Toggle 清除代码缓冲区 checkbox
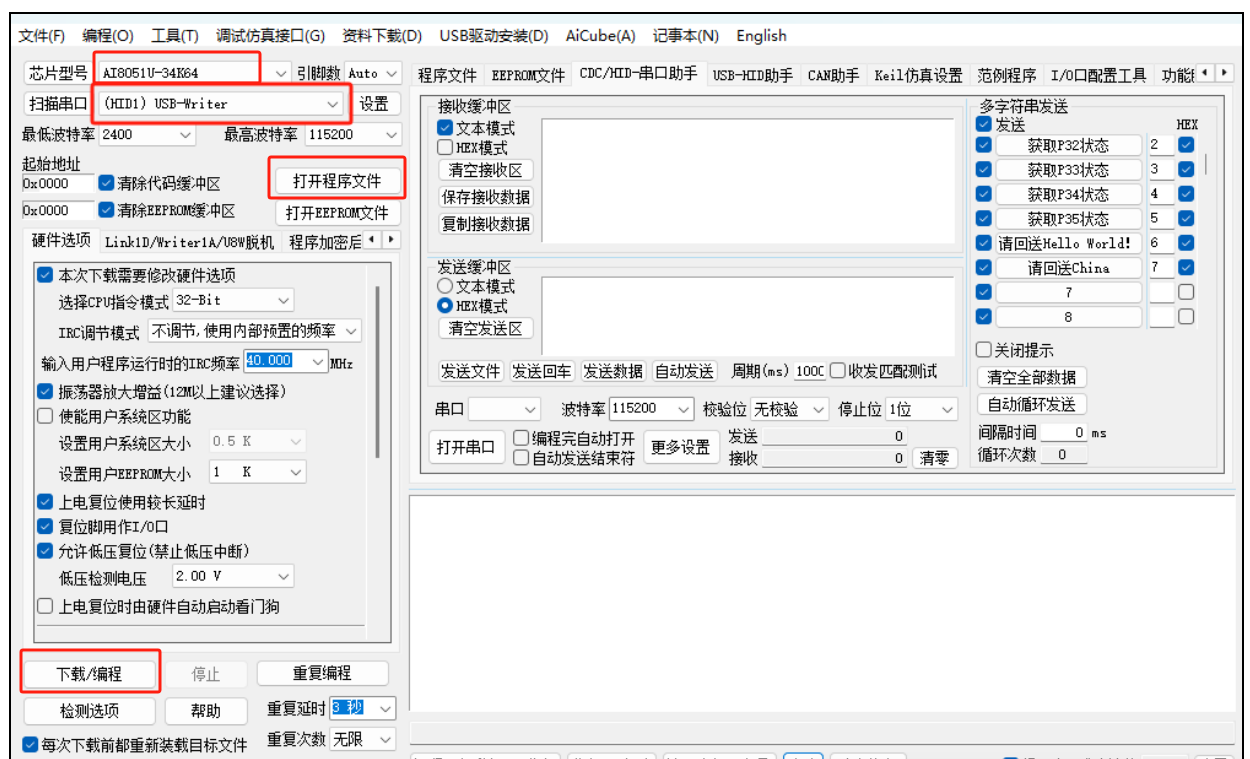Screen dimensions: 1250x759 [x=107, y=184]
